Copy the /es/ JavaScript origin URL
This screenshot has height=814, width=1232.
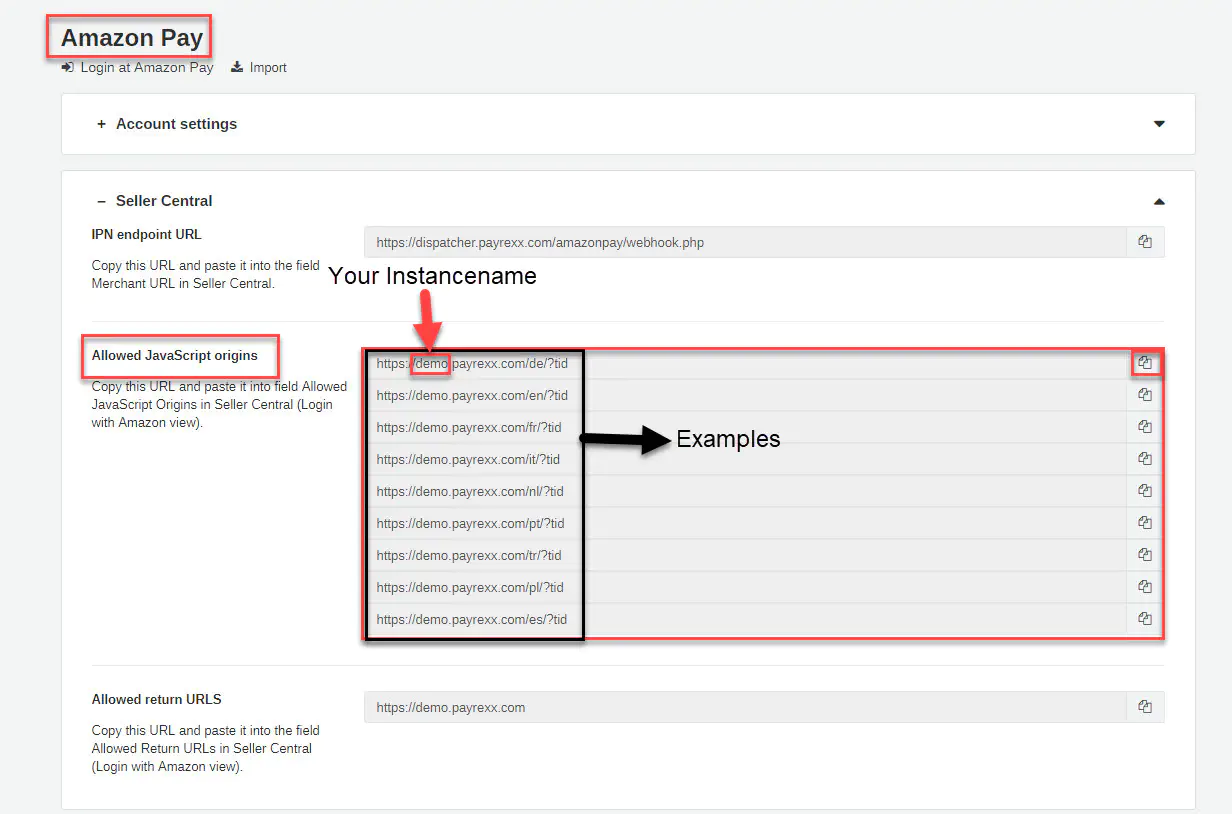[x=1145, y=619]
